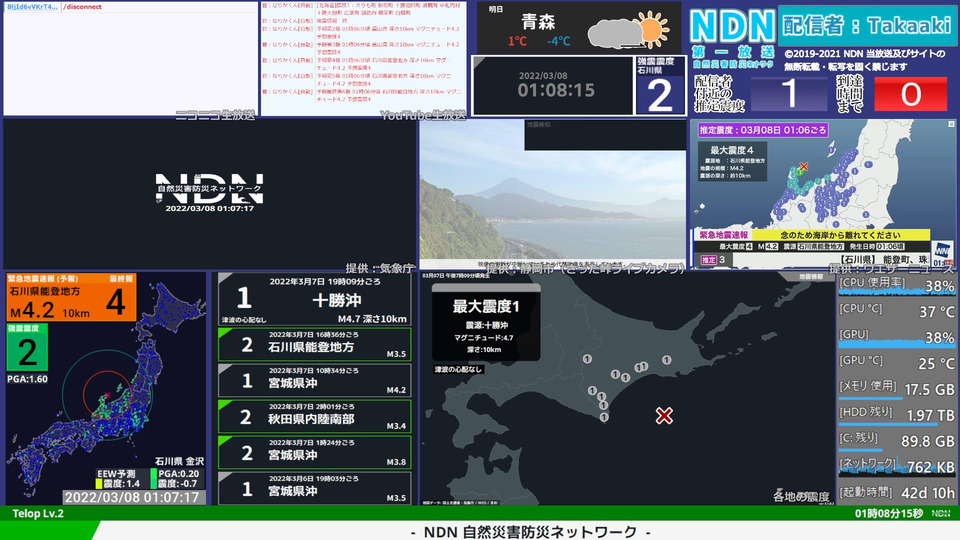The image size is (960, 540).
Task: Click the red X epicenter on Weathernews map
Action: (804, 167)
